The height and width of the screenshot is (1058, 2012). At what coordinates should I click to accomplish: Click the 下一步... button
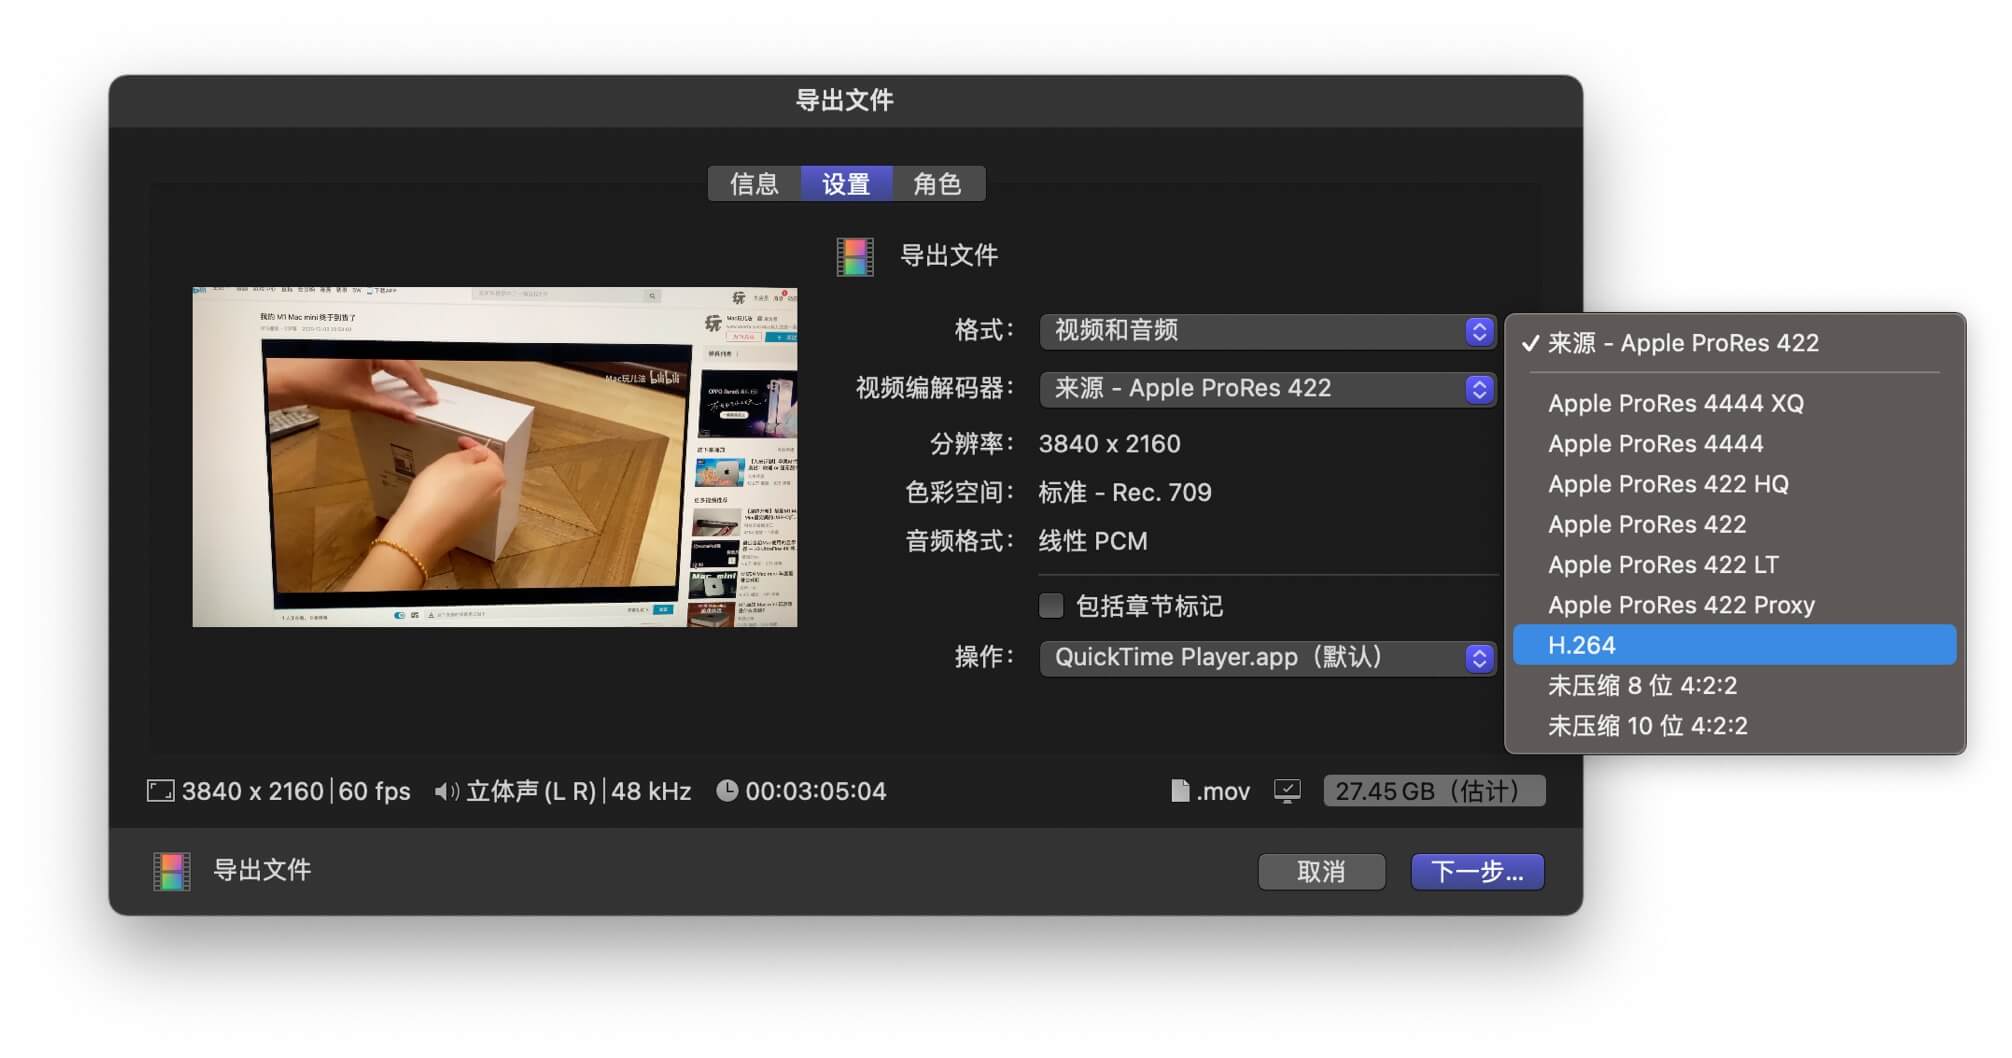point(1477,872)
